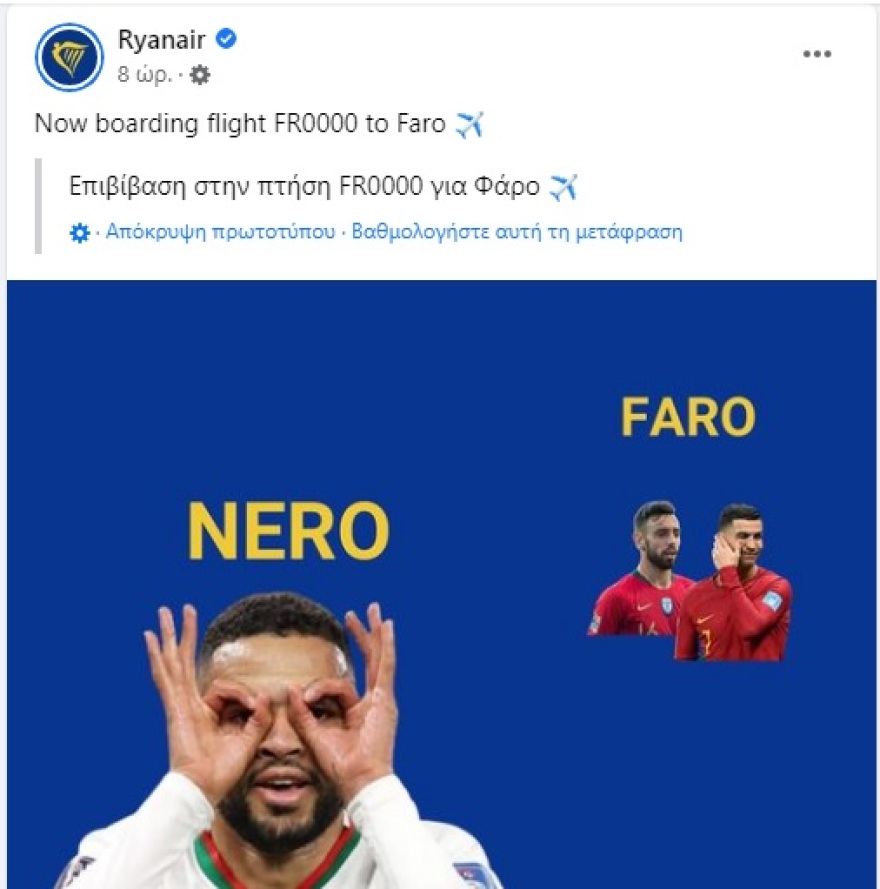This screenshot has width=880, height=889.
Task: Open the '8 ώρ.' post timestamp
Action: (x=144, y=74)
